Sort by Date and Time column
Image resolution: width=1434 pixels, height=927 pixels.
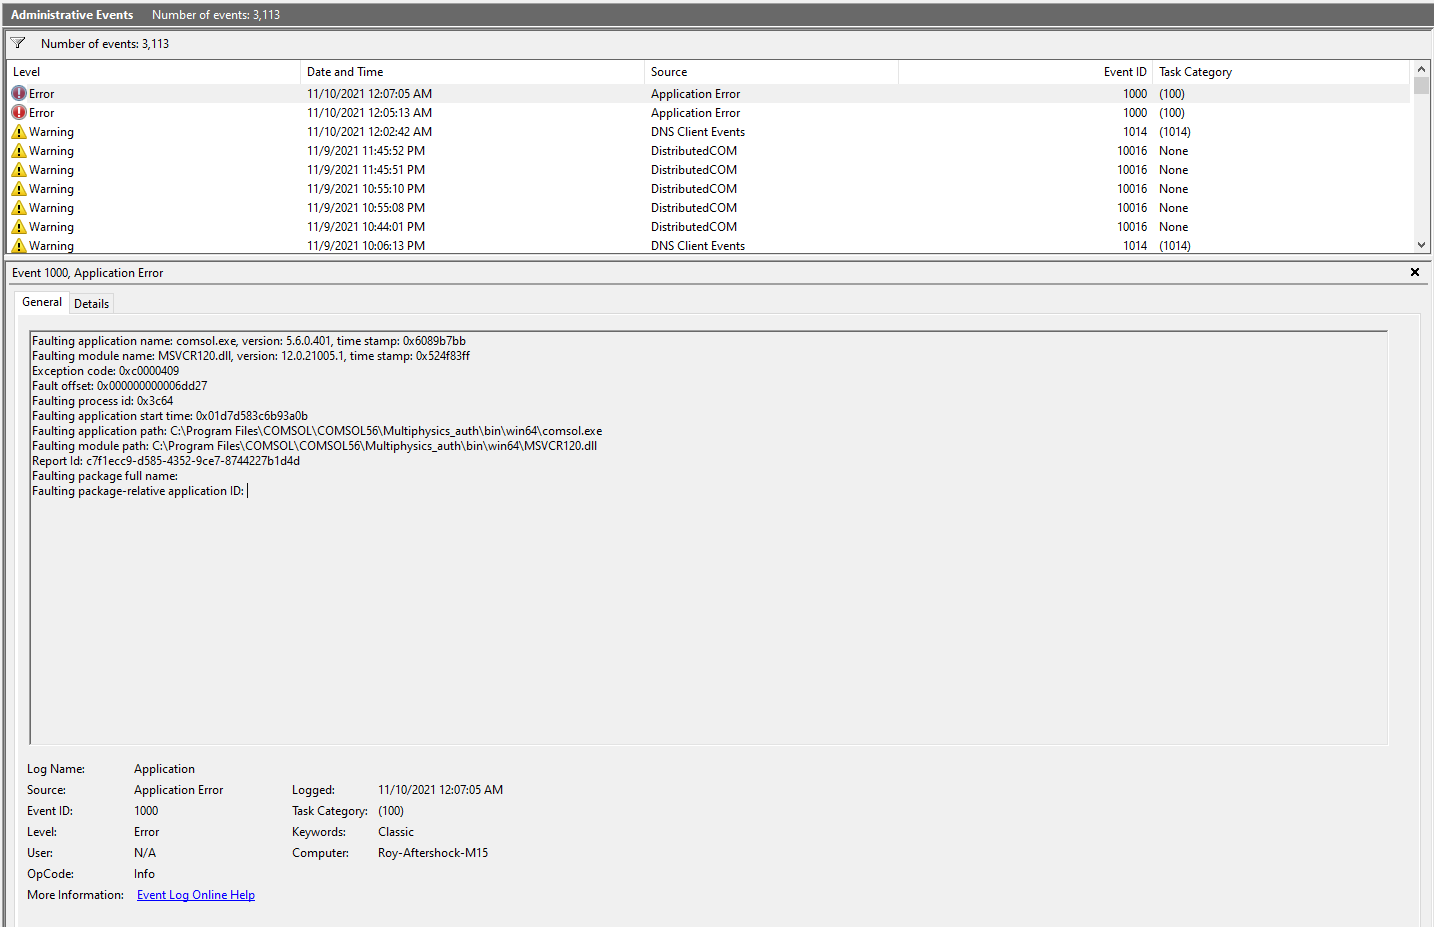coord(470,72)
